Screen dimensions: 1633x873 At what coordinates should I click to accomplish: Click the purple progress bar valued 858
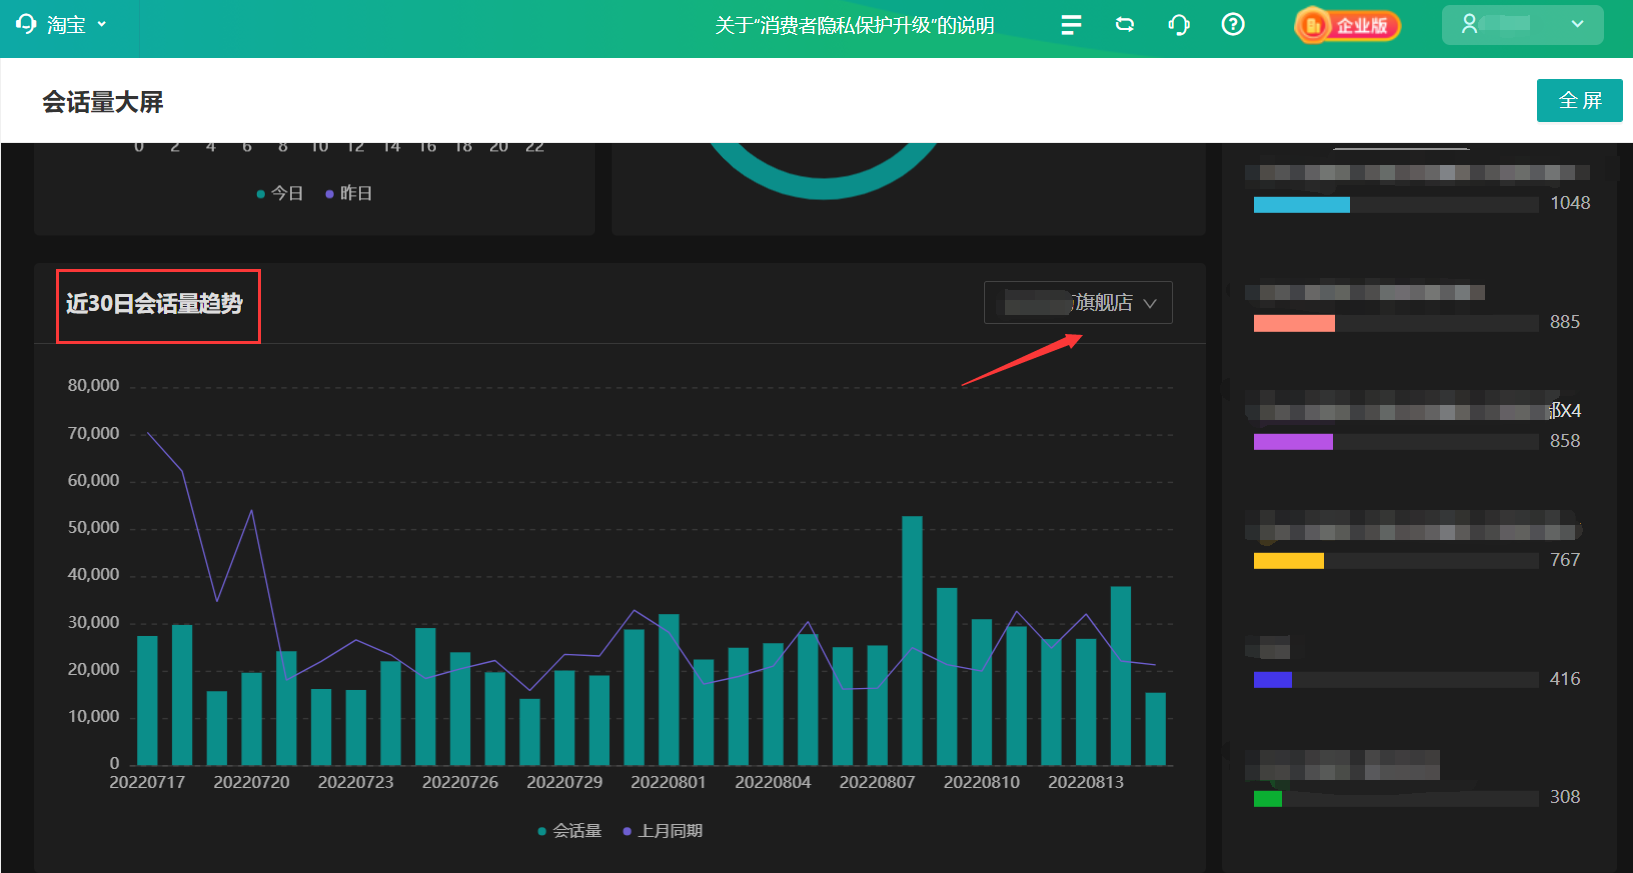point(1293,442)
